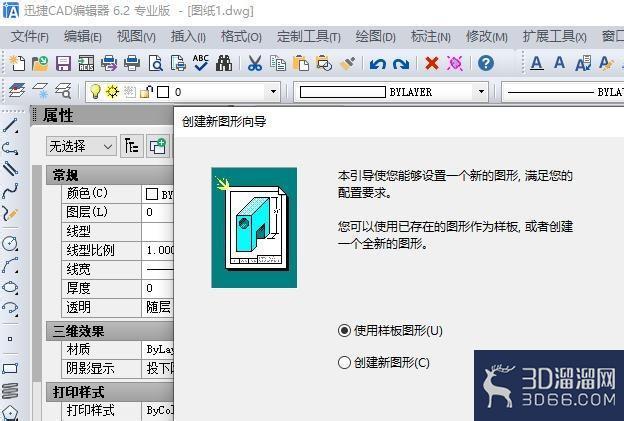
Task: Open the BYLAYER linetype dropdown
Action: click(x=563, y=92)
